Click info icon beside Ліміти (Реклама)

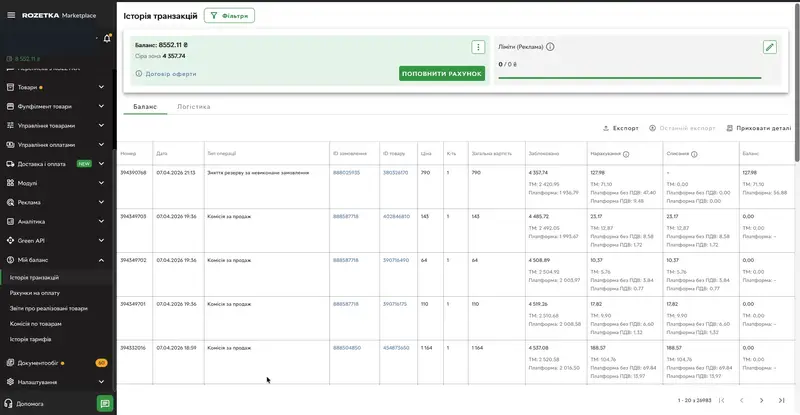click(550, 47)
